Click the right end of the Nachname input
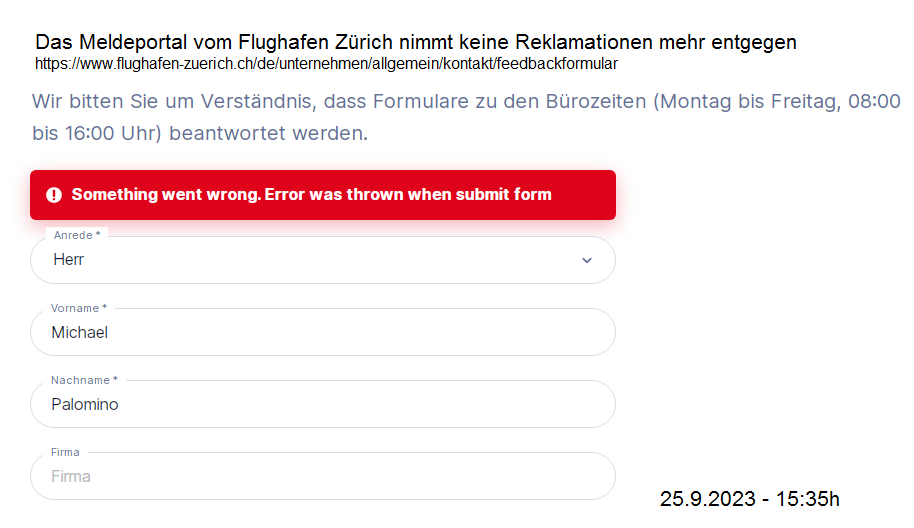Screen dimensions: 914x528 [590, 404]
